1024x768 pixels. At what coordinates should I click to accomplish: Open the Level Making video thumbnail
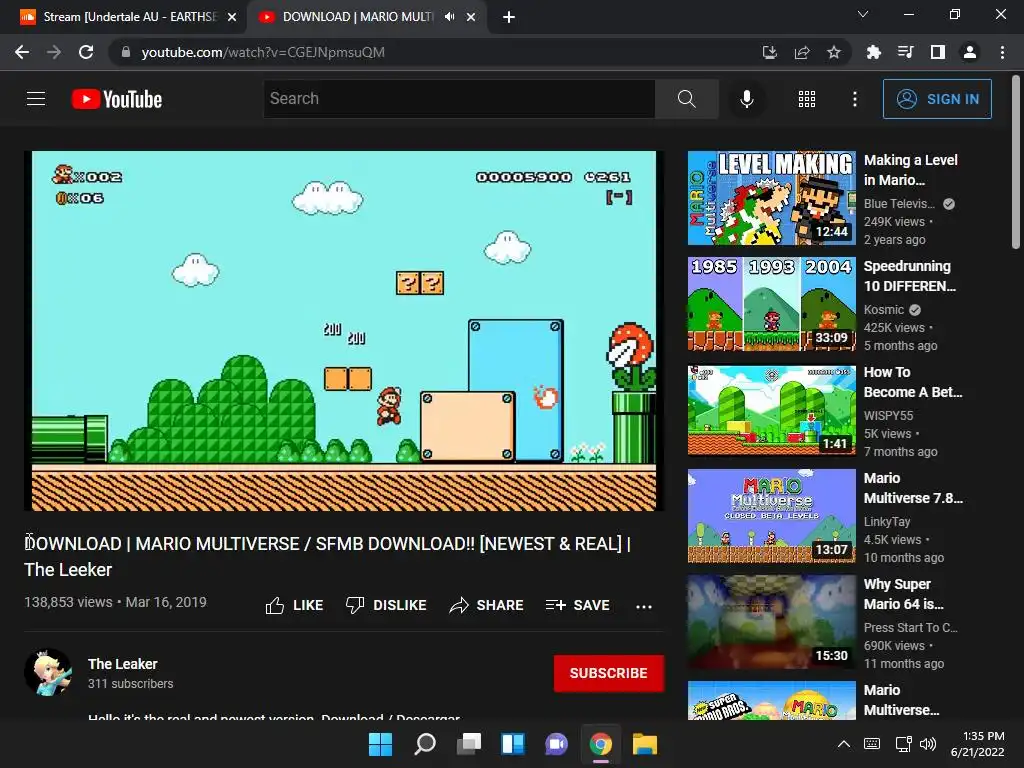pyautogui.click(x=771, y=198)
